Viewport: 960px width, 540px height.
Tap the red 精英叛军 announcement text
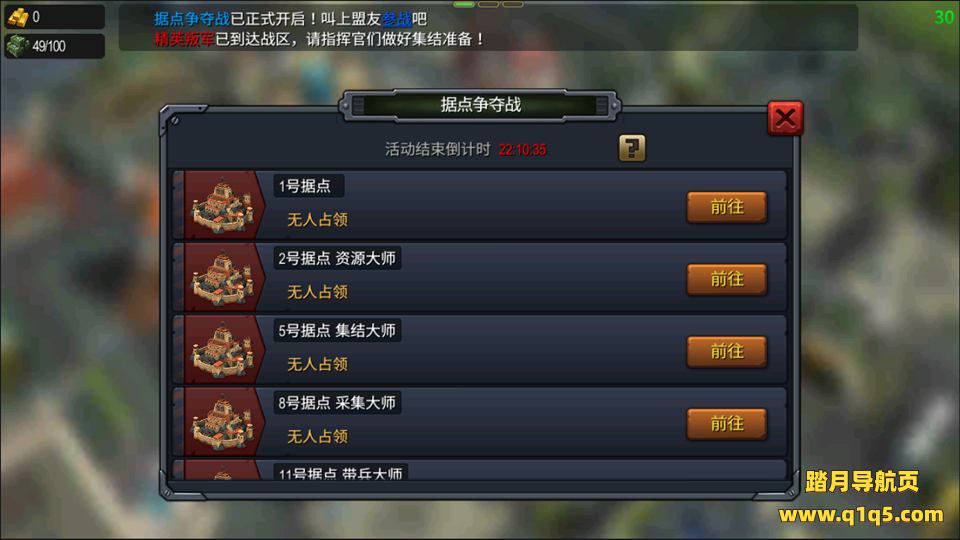click(184, 39)
